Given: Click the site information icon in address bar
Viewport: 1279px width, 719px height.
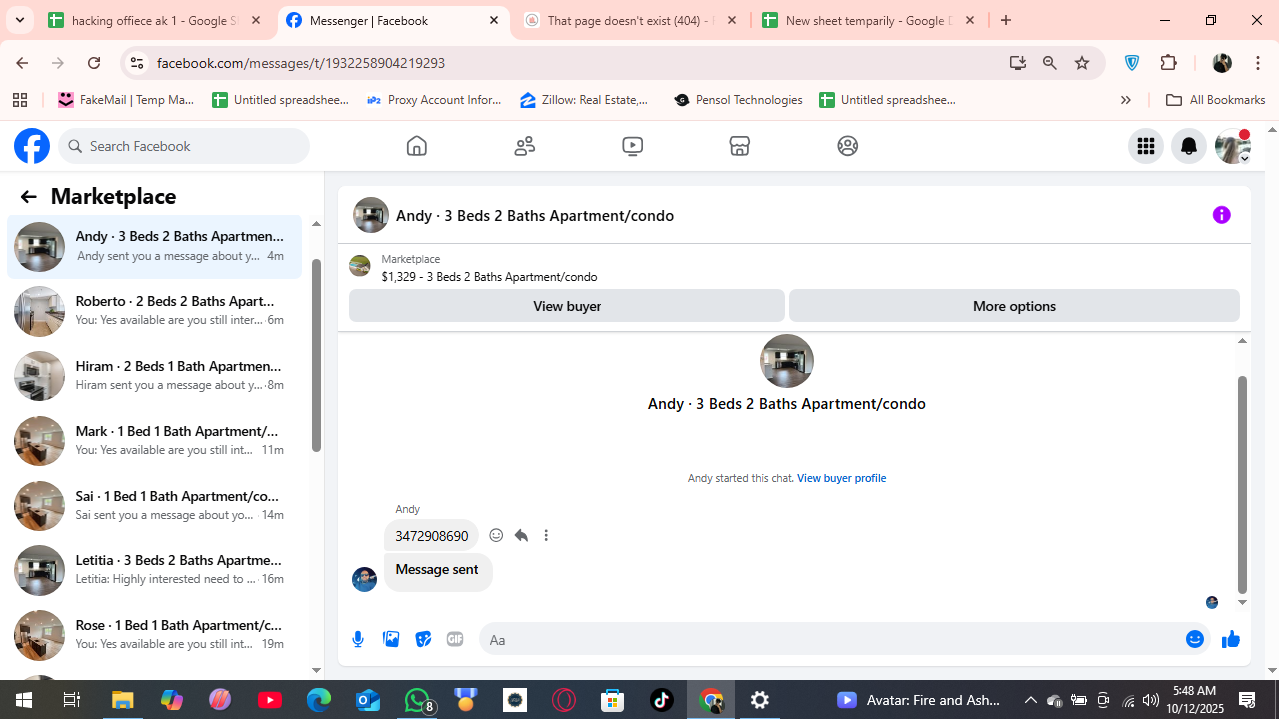Looking at the screenshot, I should tap(137, 63).
